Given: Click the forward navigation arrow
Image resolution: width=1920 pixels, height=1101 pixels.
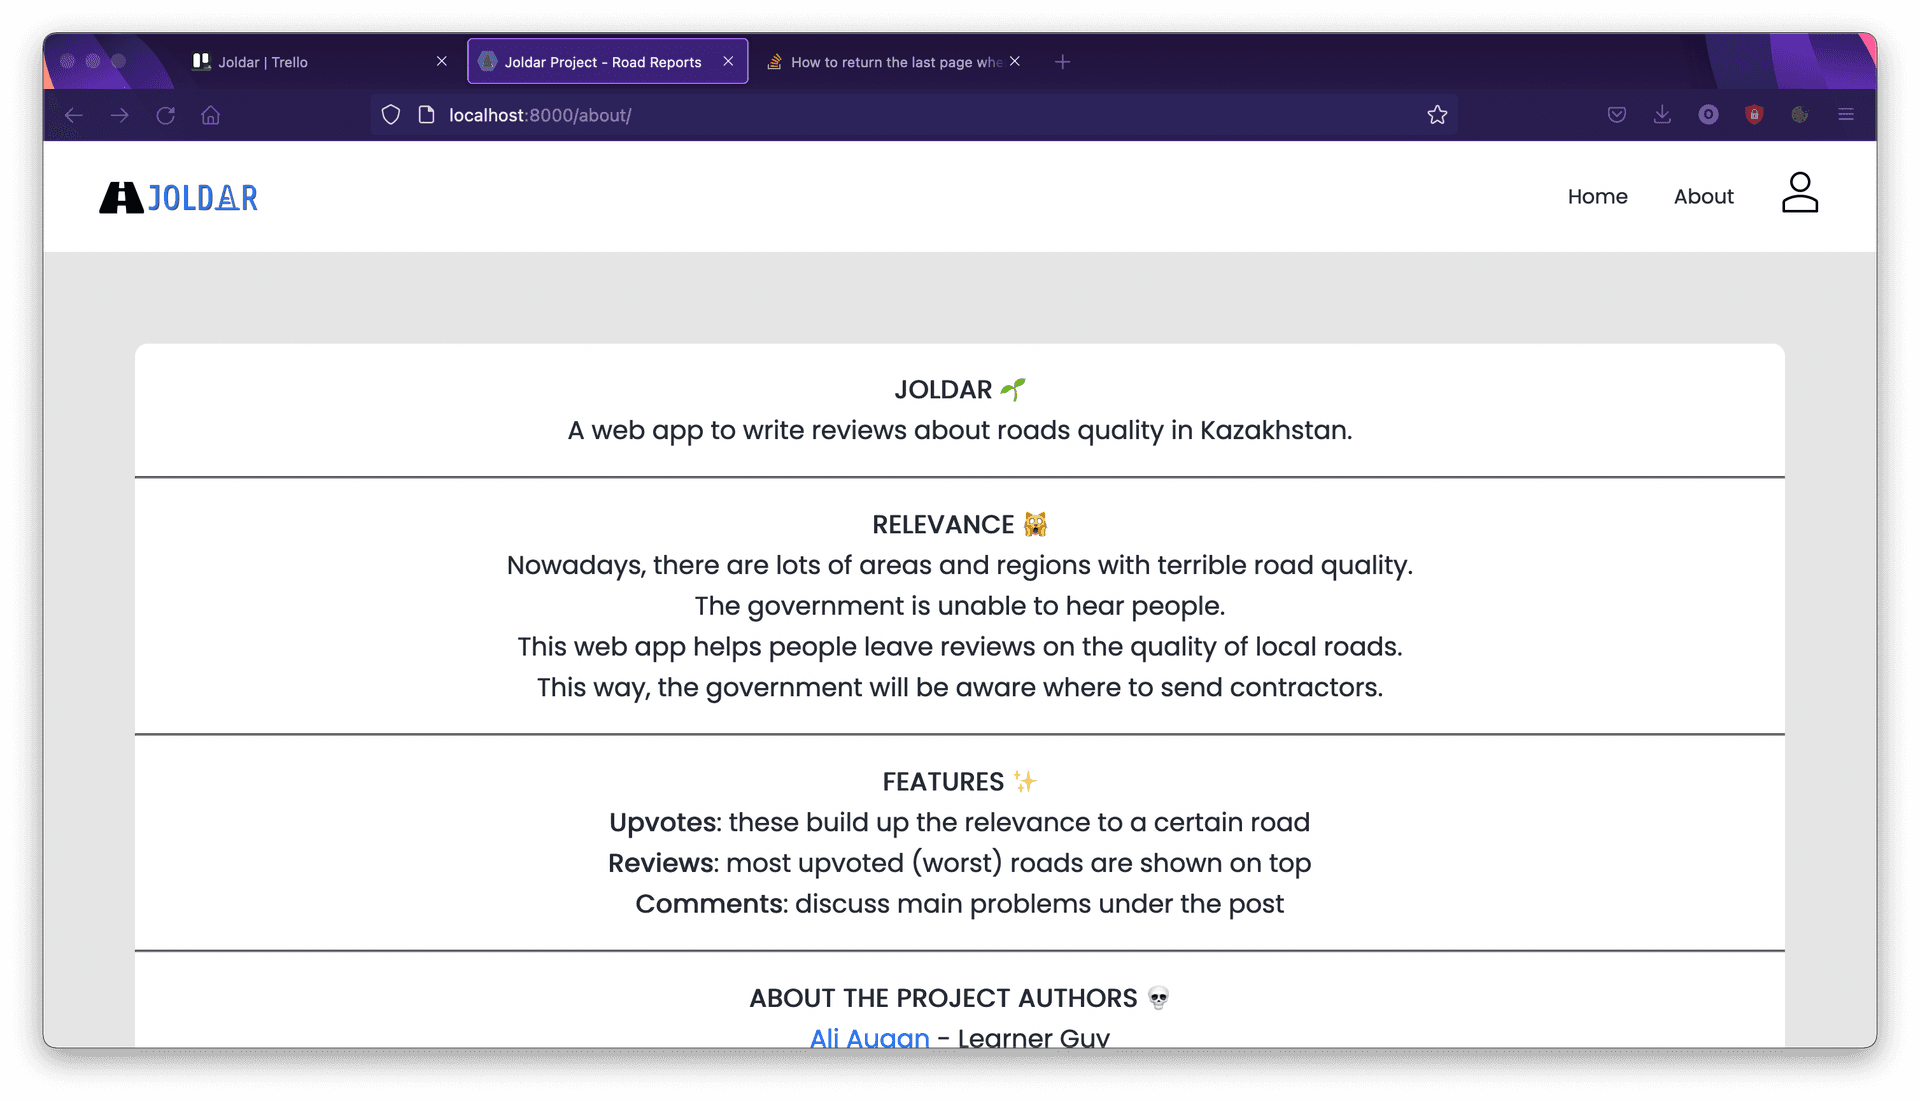Looking at the screenshot, I should (x=119, y=115).
